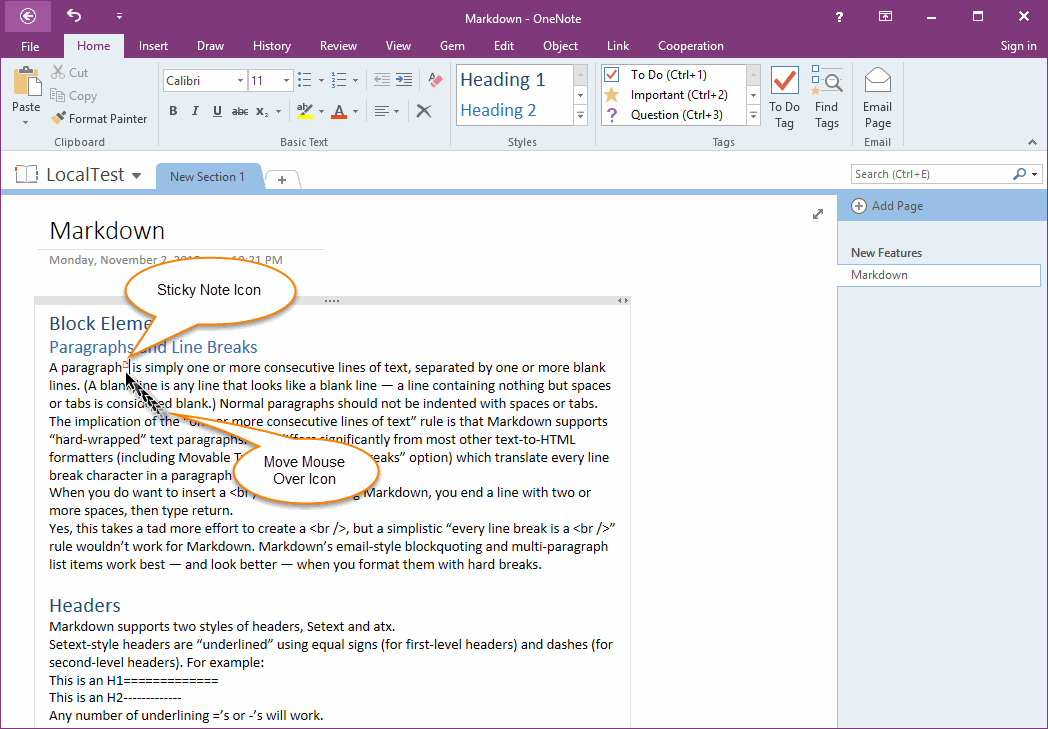Image resolution: width=1048 pixels, height=729 pixels.
Task: Collapse the ribbon with the caret
Action: [x=1032, y=142]
